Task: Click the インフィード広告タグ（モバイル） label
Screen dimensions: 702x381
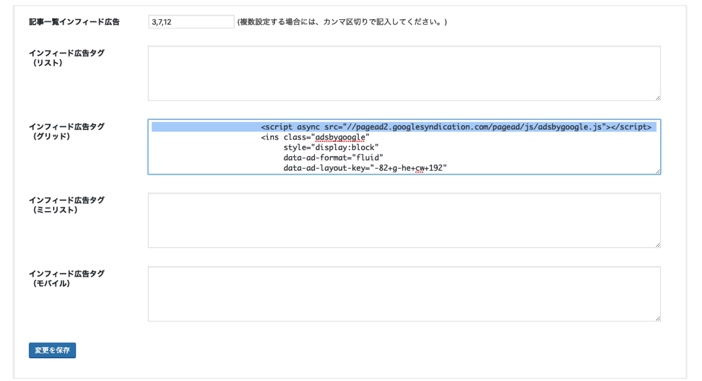Action: click(67, 278)
